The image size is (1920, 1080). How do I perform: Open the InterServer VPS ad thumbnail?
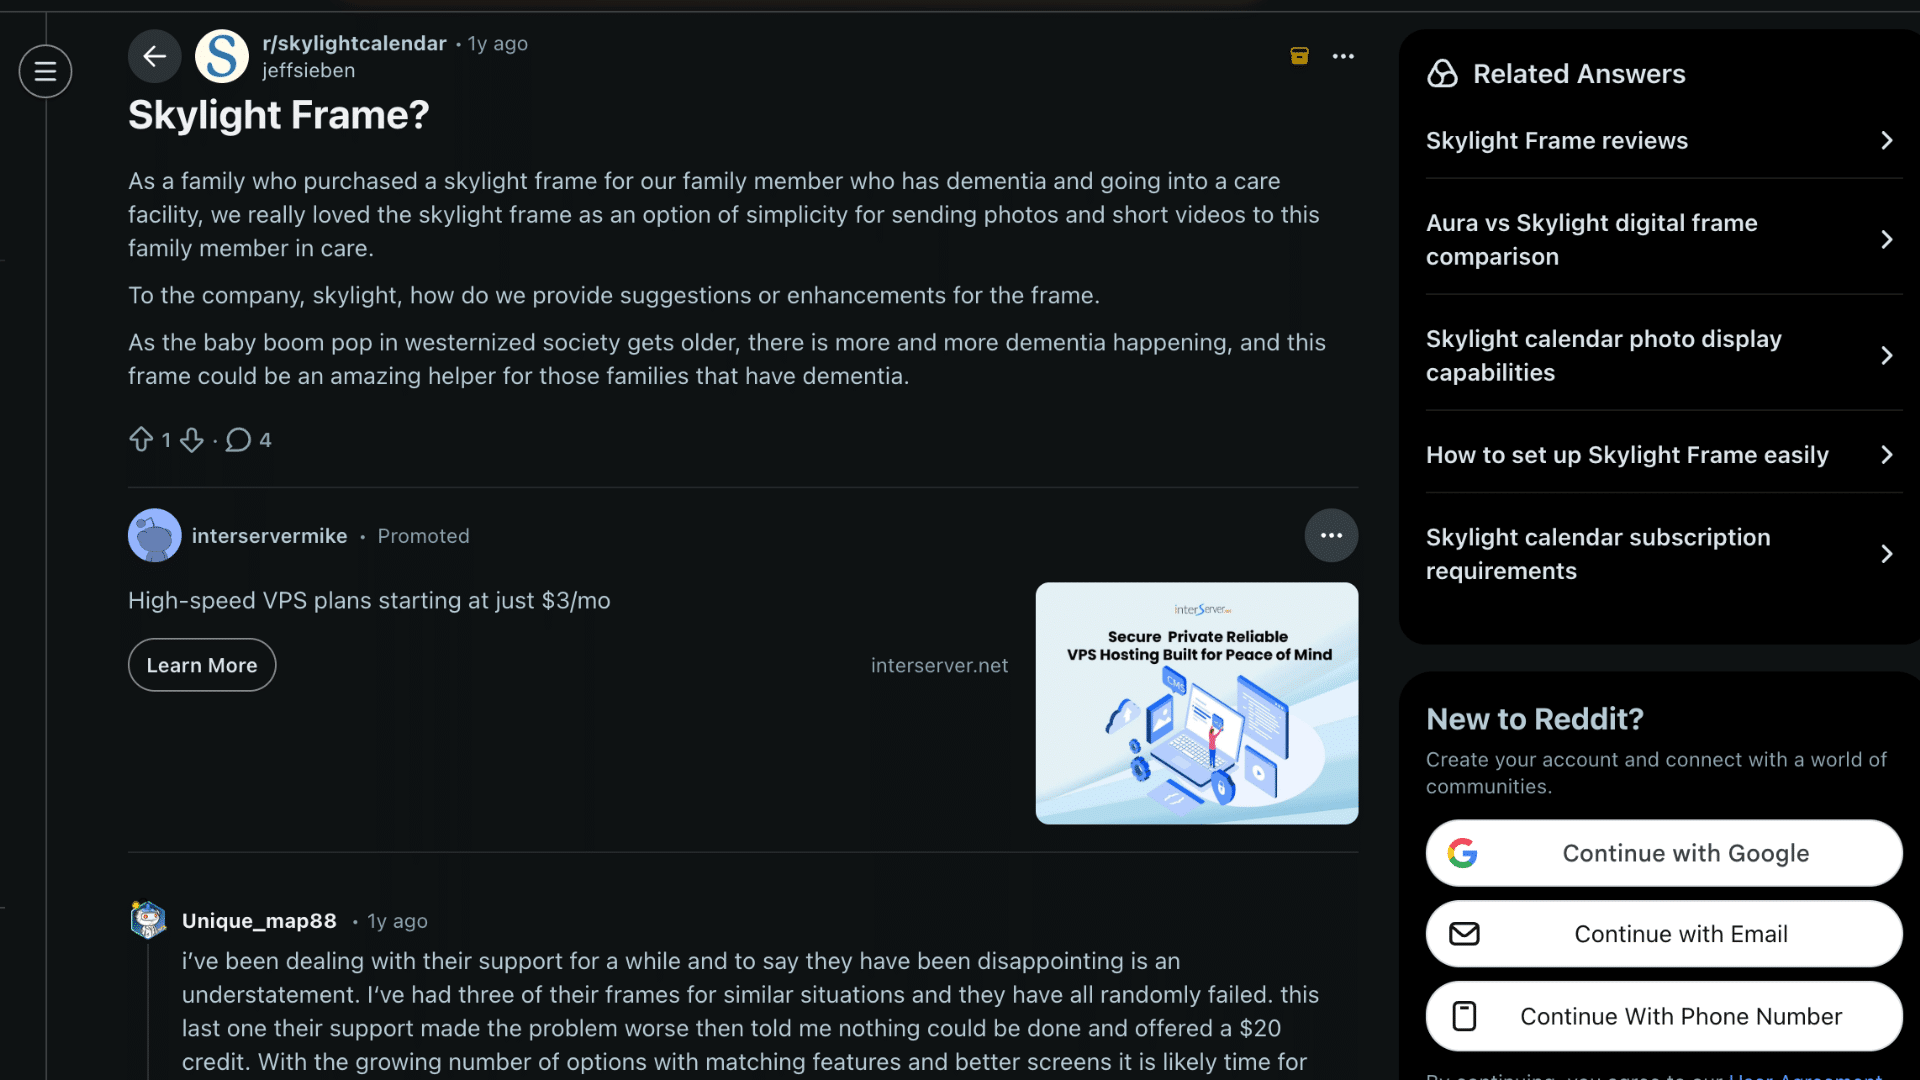(1196, 703)
